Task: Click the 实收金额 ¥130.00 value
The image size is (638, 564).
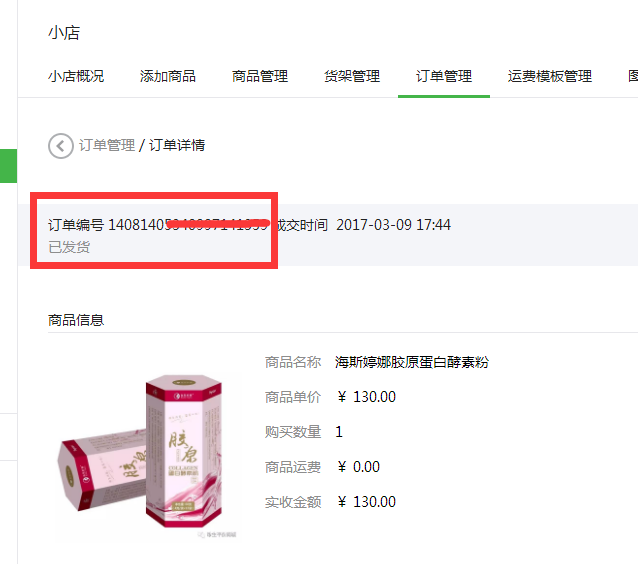Action: pyautogui.click(x=367, y=502)
